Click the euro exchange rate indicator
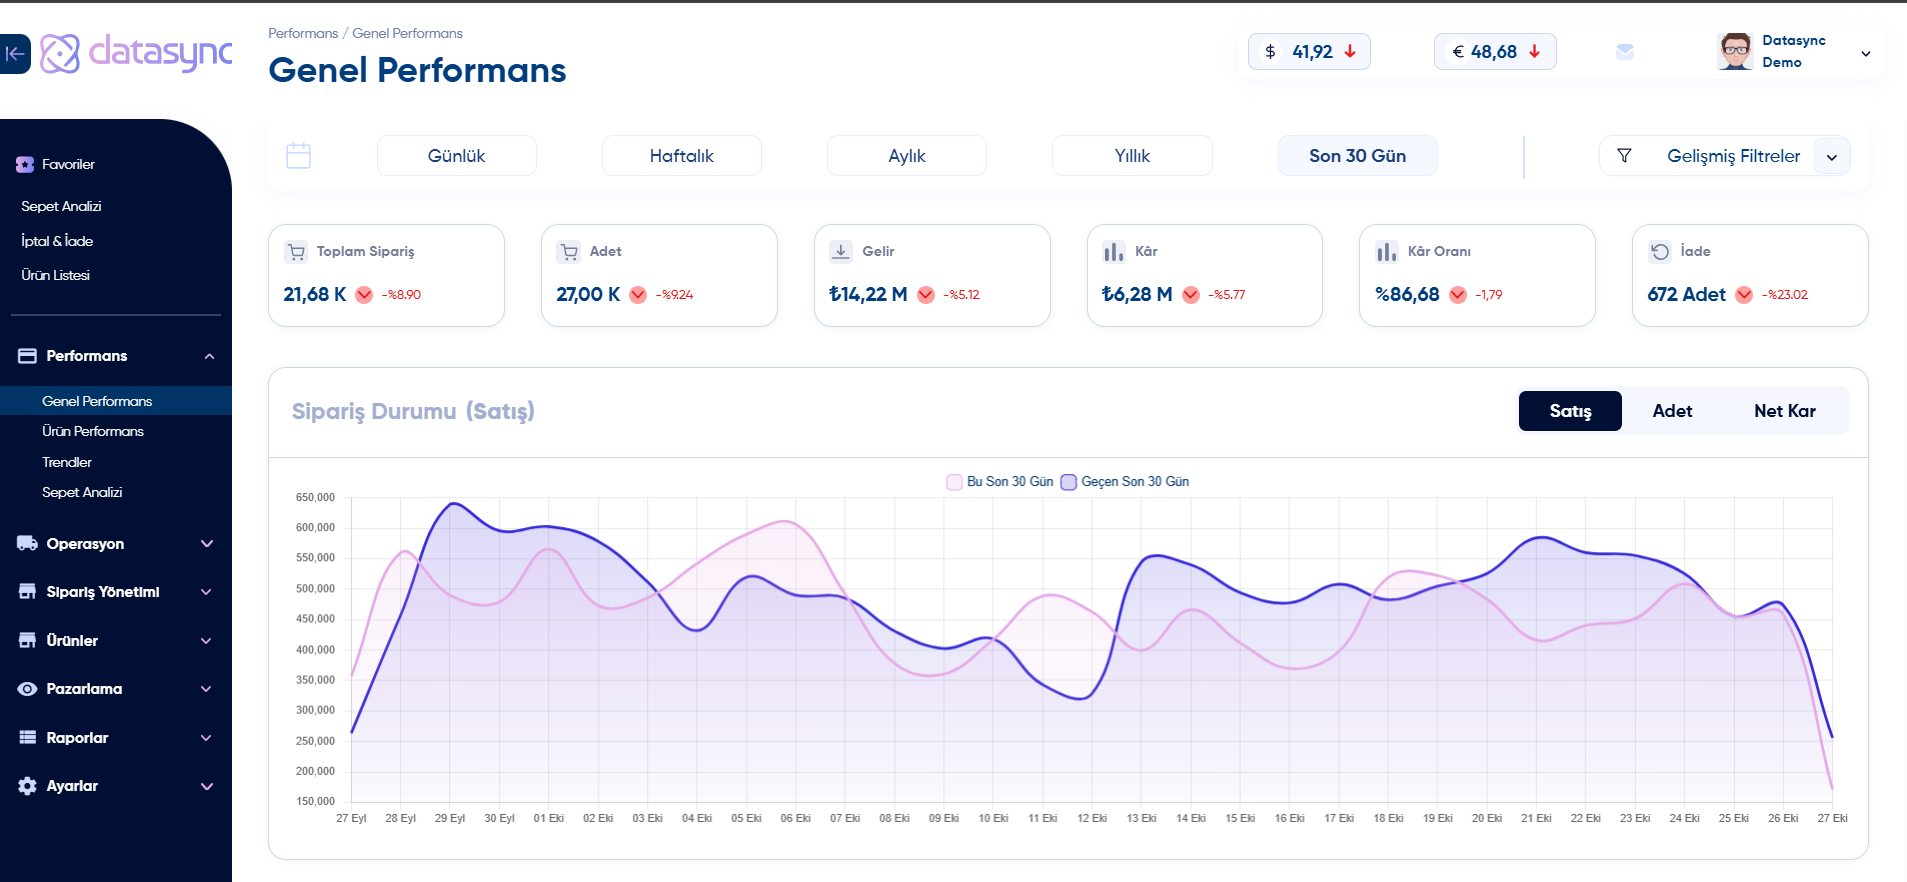 [x=1494, y=52]
